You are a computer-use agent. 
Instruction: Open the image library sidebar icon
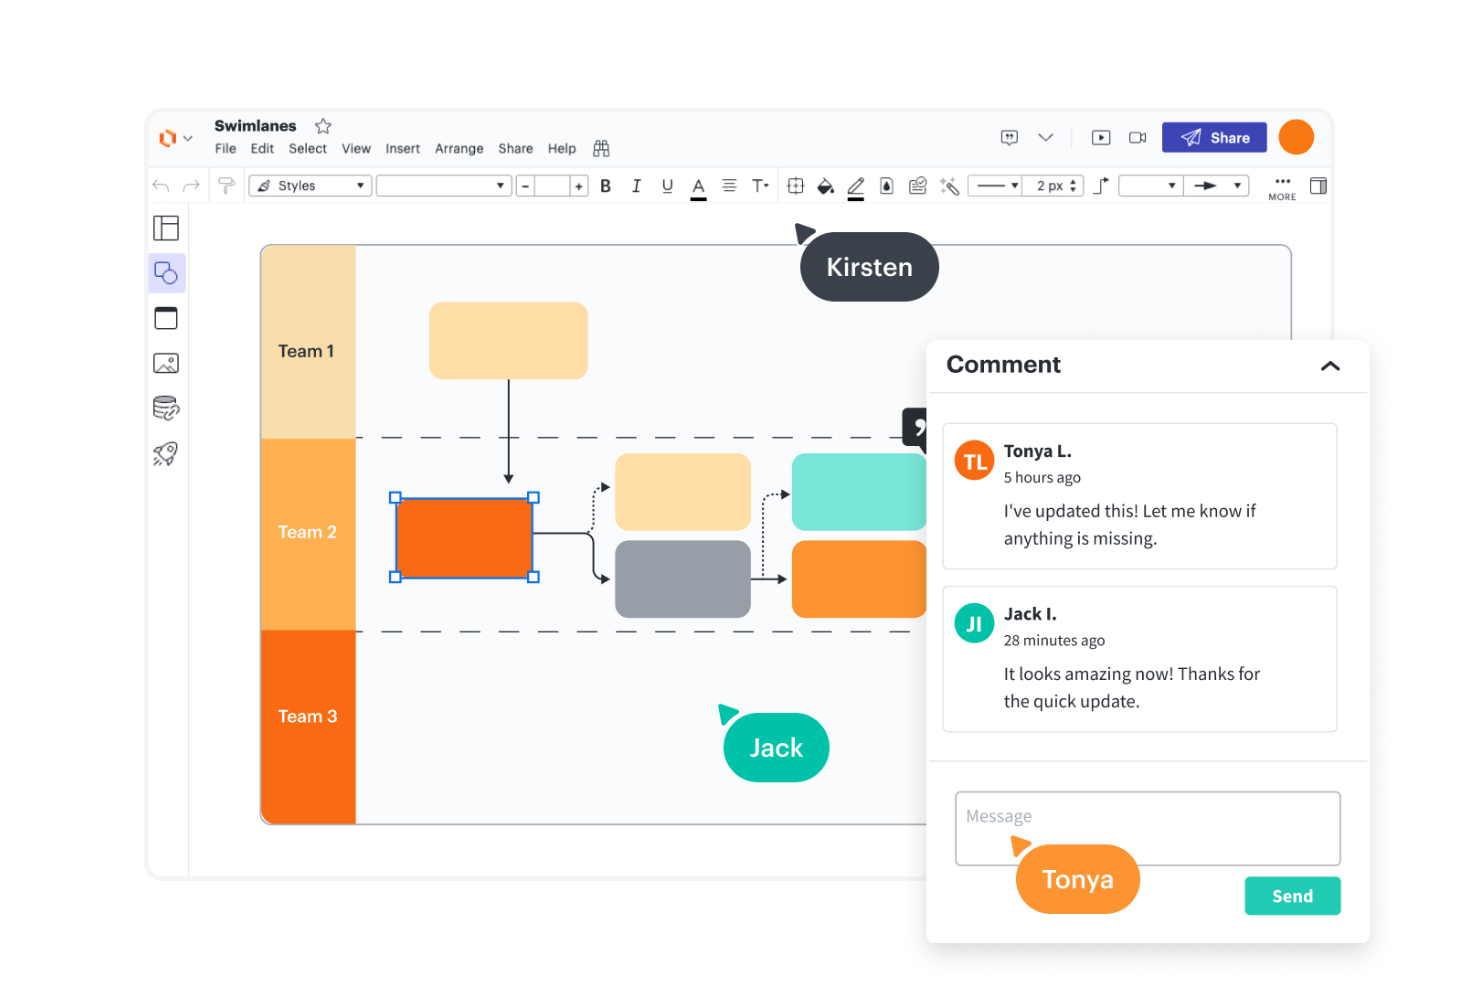point(166,363)
